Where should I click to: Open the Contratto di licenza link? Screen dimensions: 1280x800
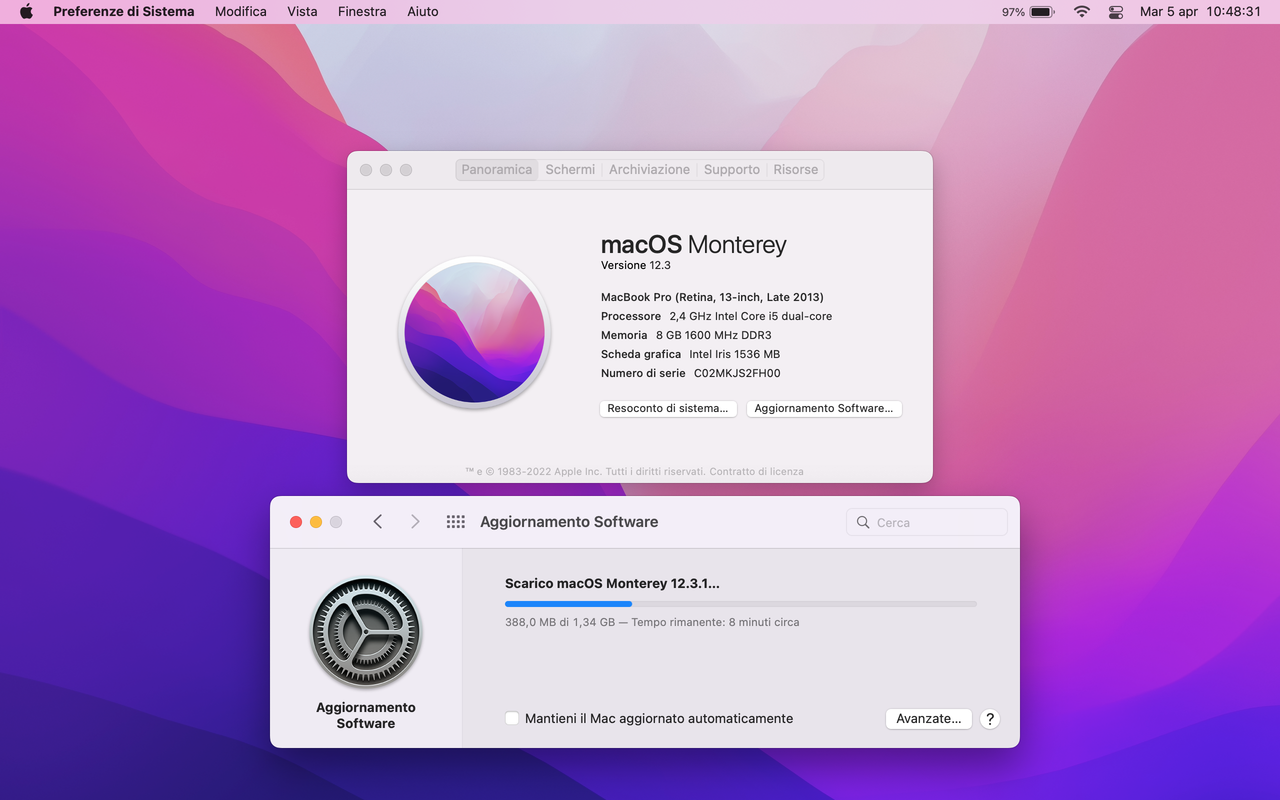click(756, 472)
